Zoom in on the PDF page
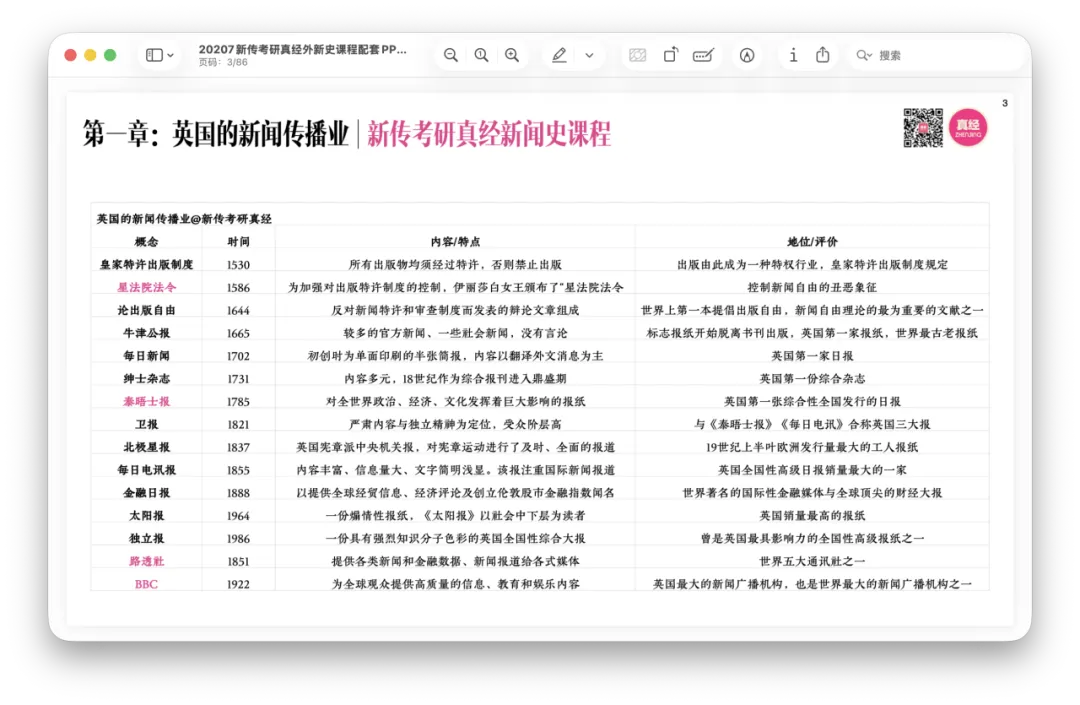Image resolution: width=1080 pixels, height=705 pixels. coord(512,55)
